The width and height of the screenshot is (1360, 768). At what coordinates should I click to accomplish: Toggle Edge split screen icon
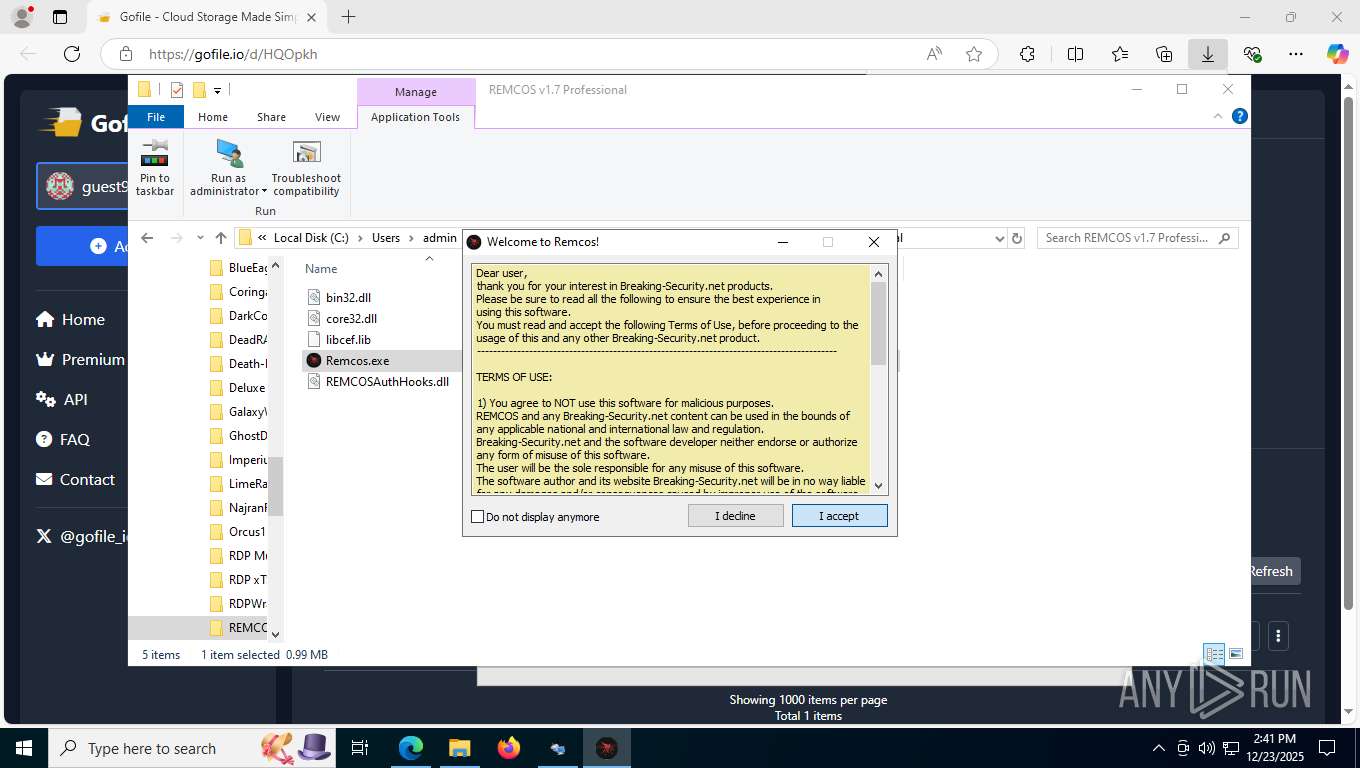[1075, 54]
